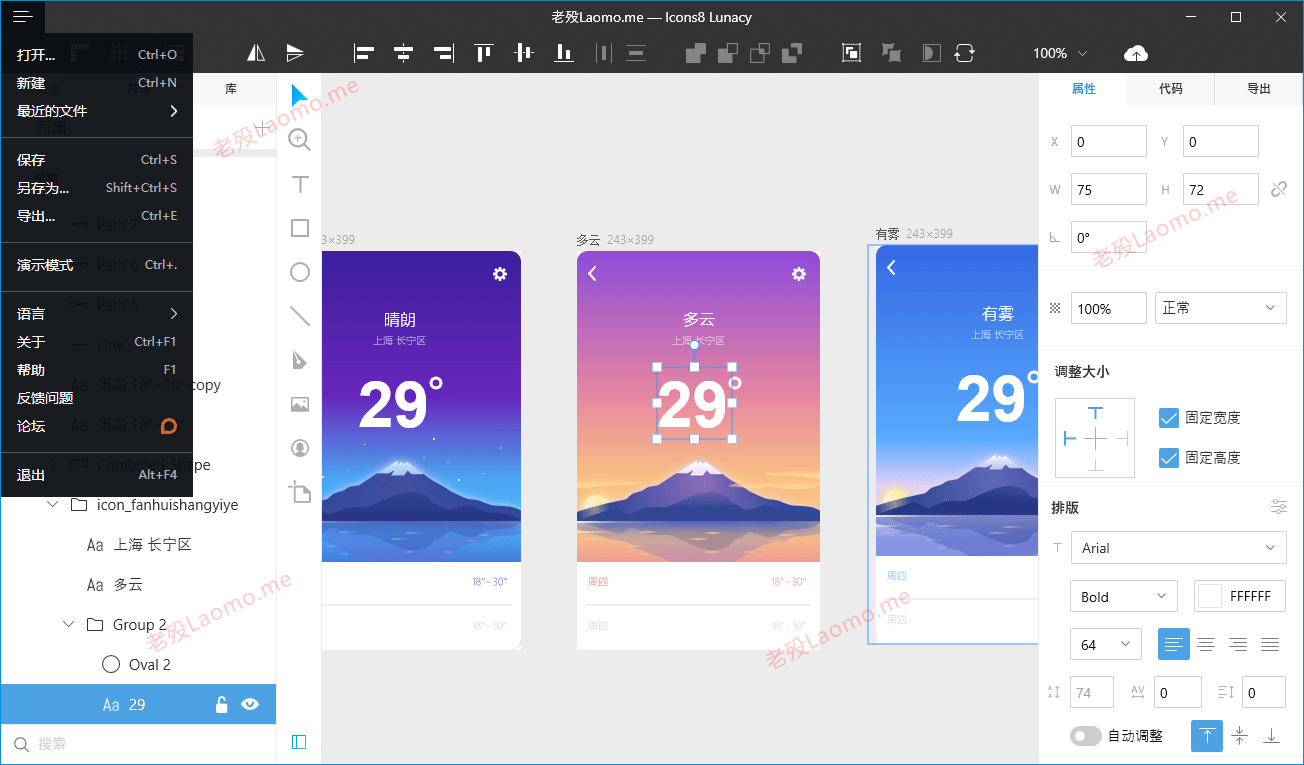Enable the 自动调整 switch
The width and height of the screenshot is (1304, 765).
point(1086,736)
